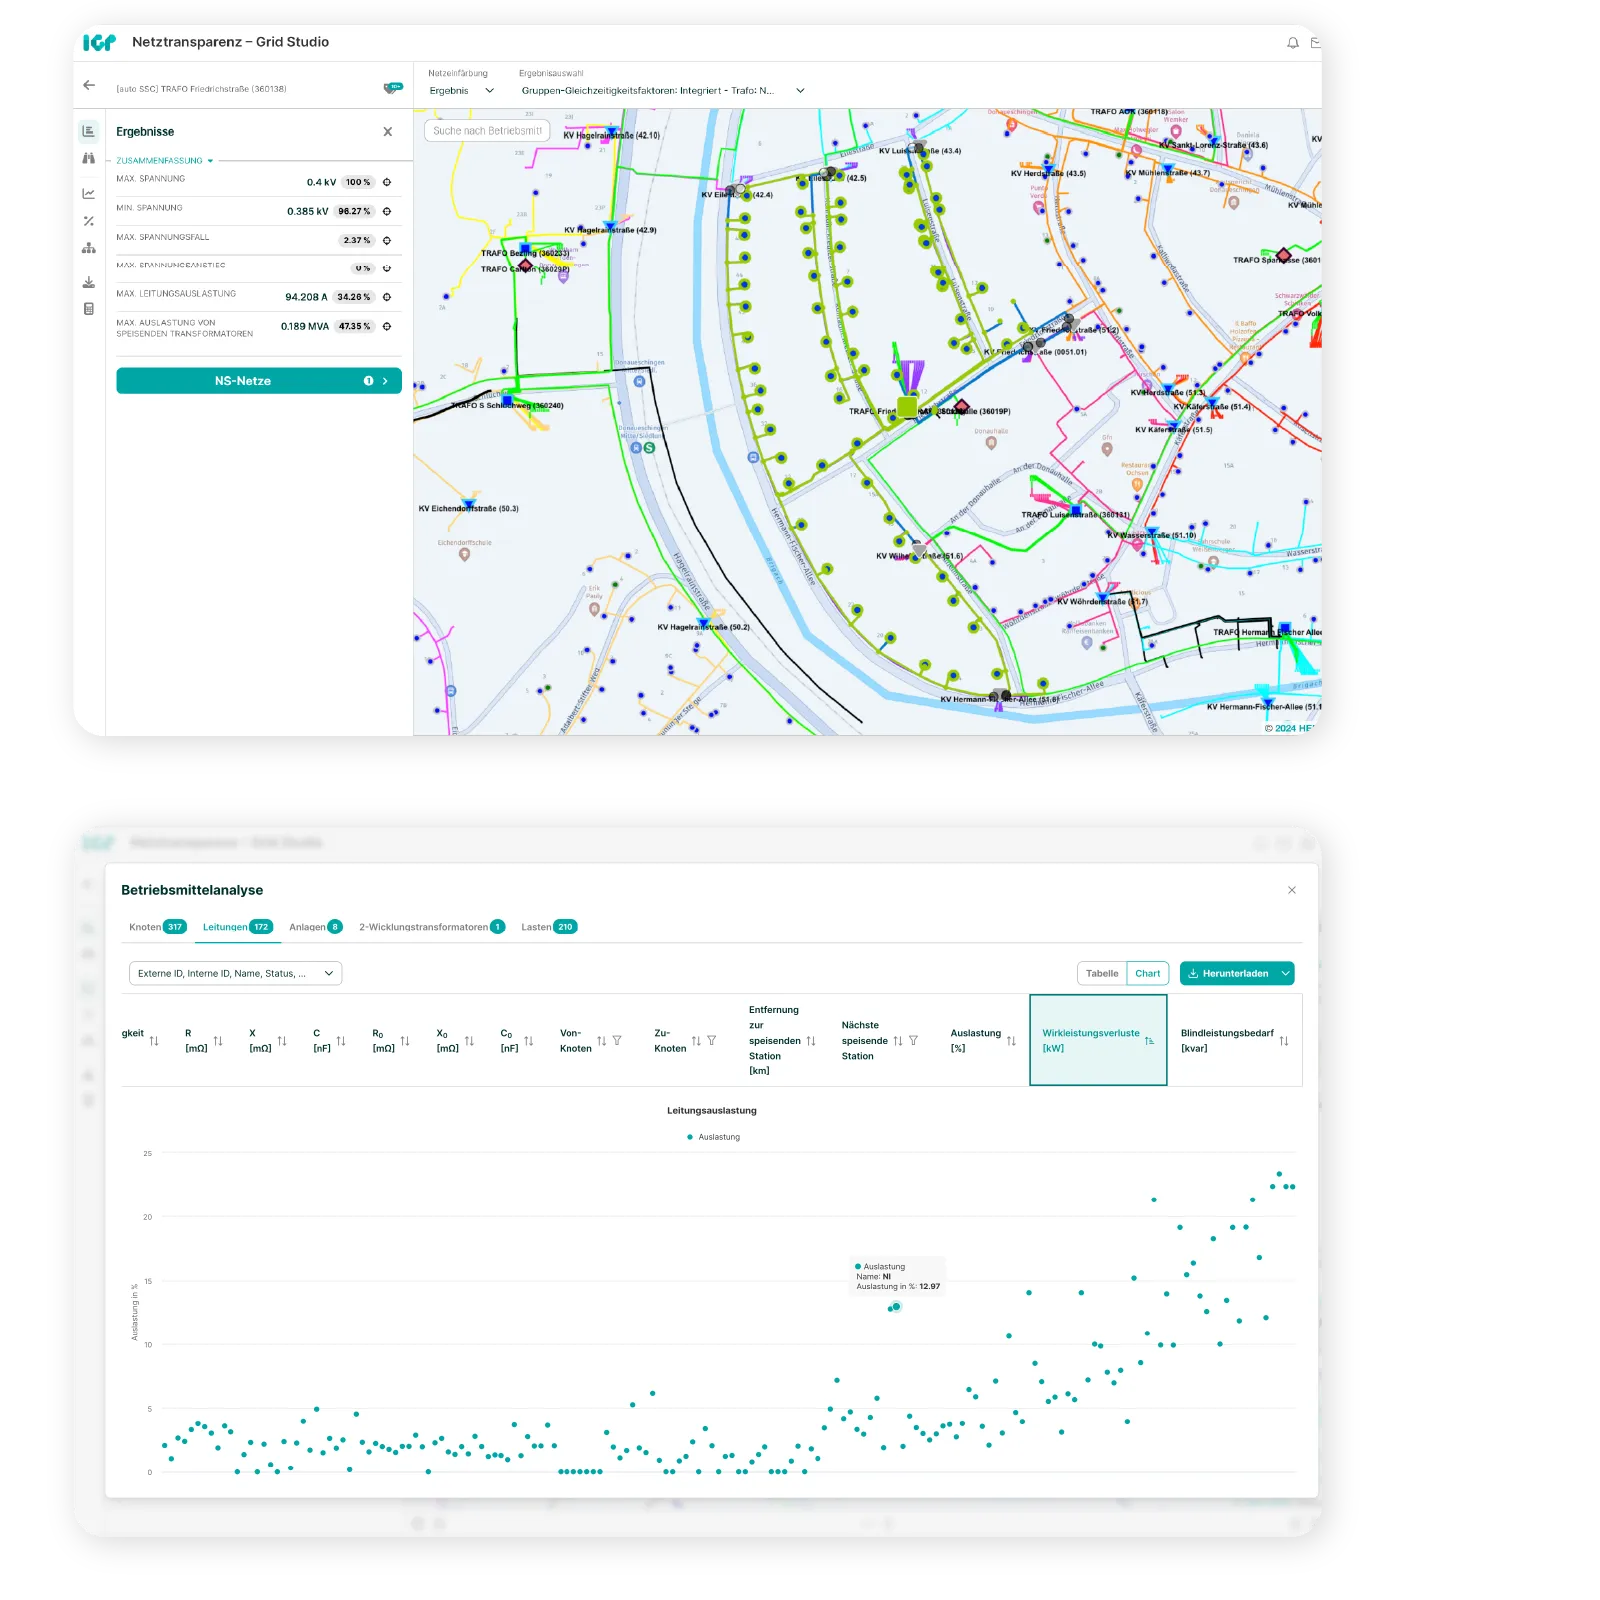Click the Suche nach Betriebsmittel search field

click(x=487, y=131)
